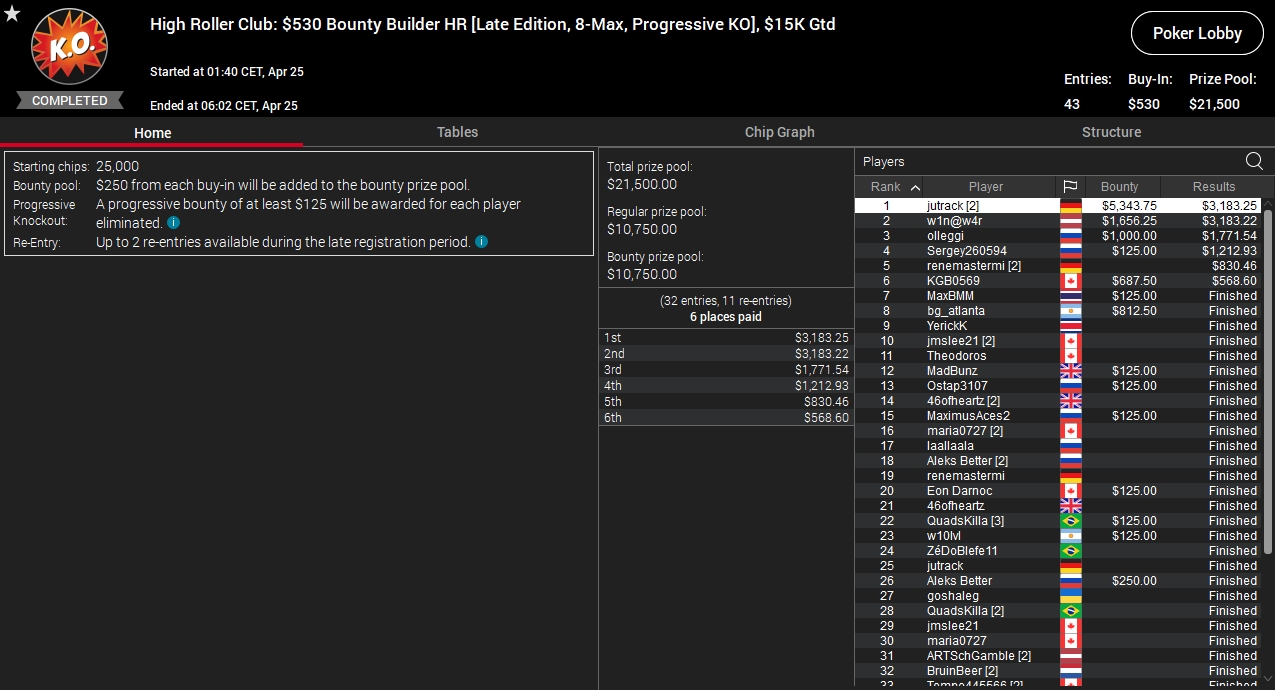Click the favorite star icon

pos(12,13)
